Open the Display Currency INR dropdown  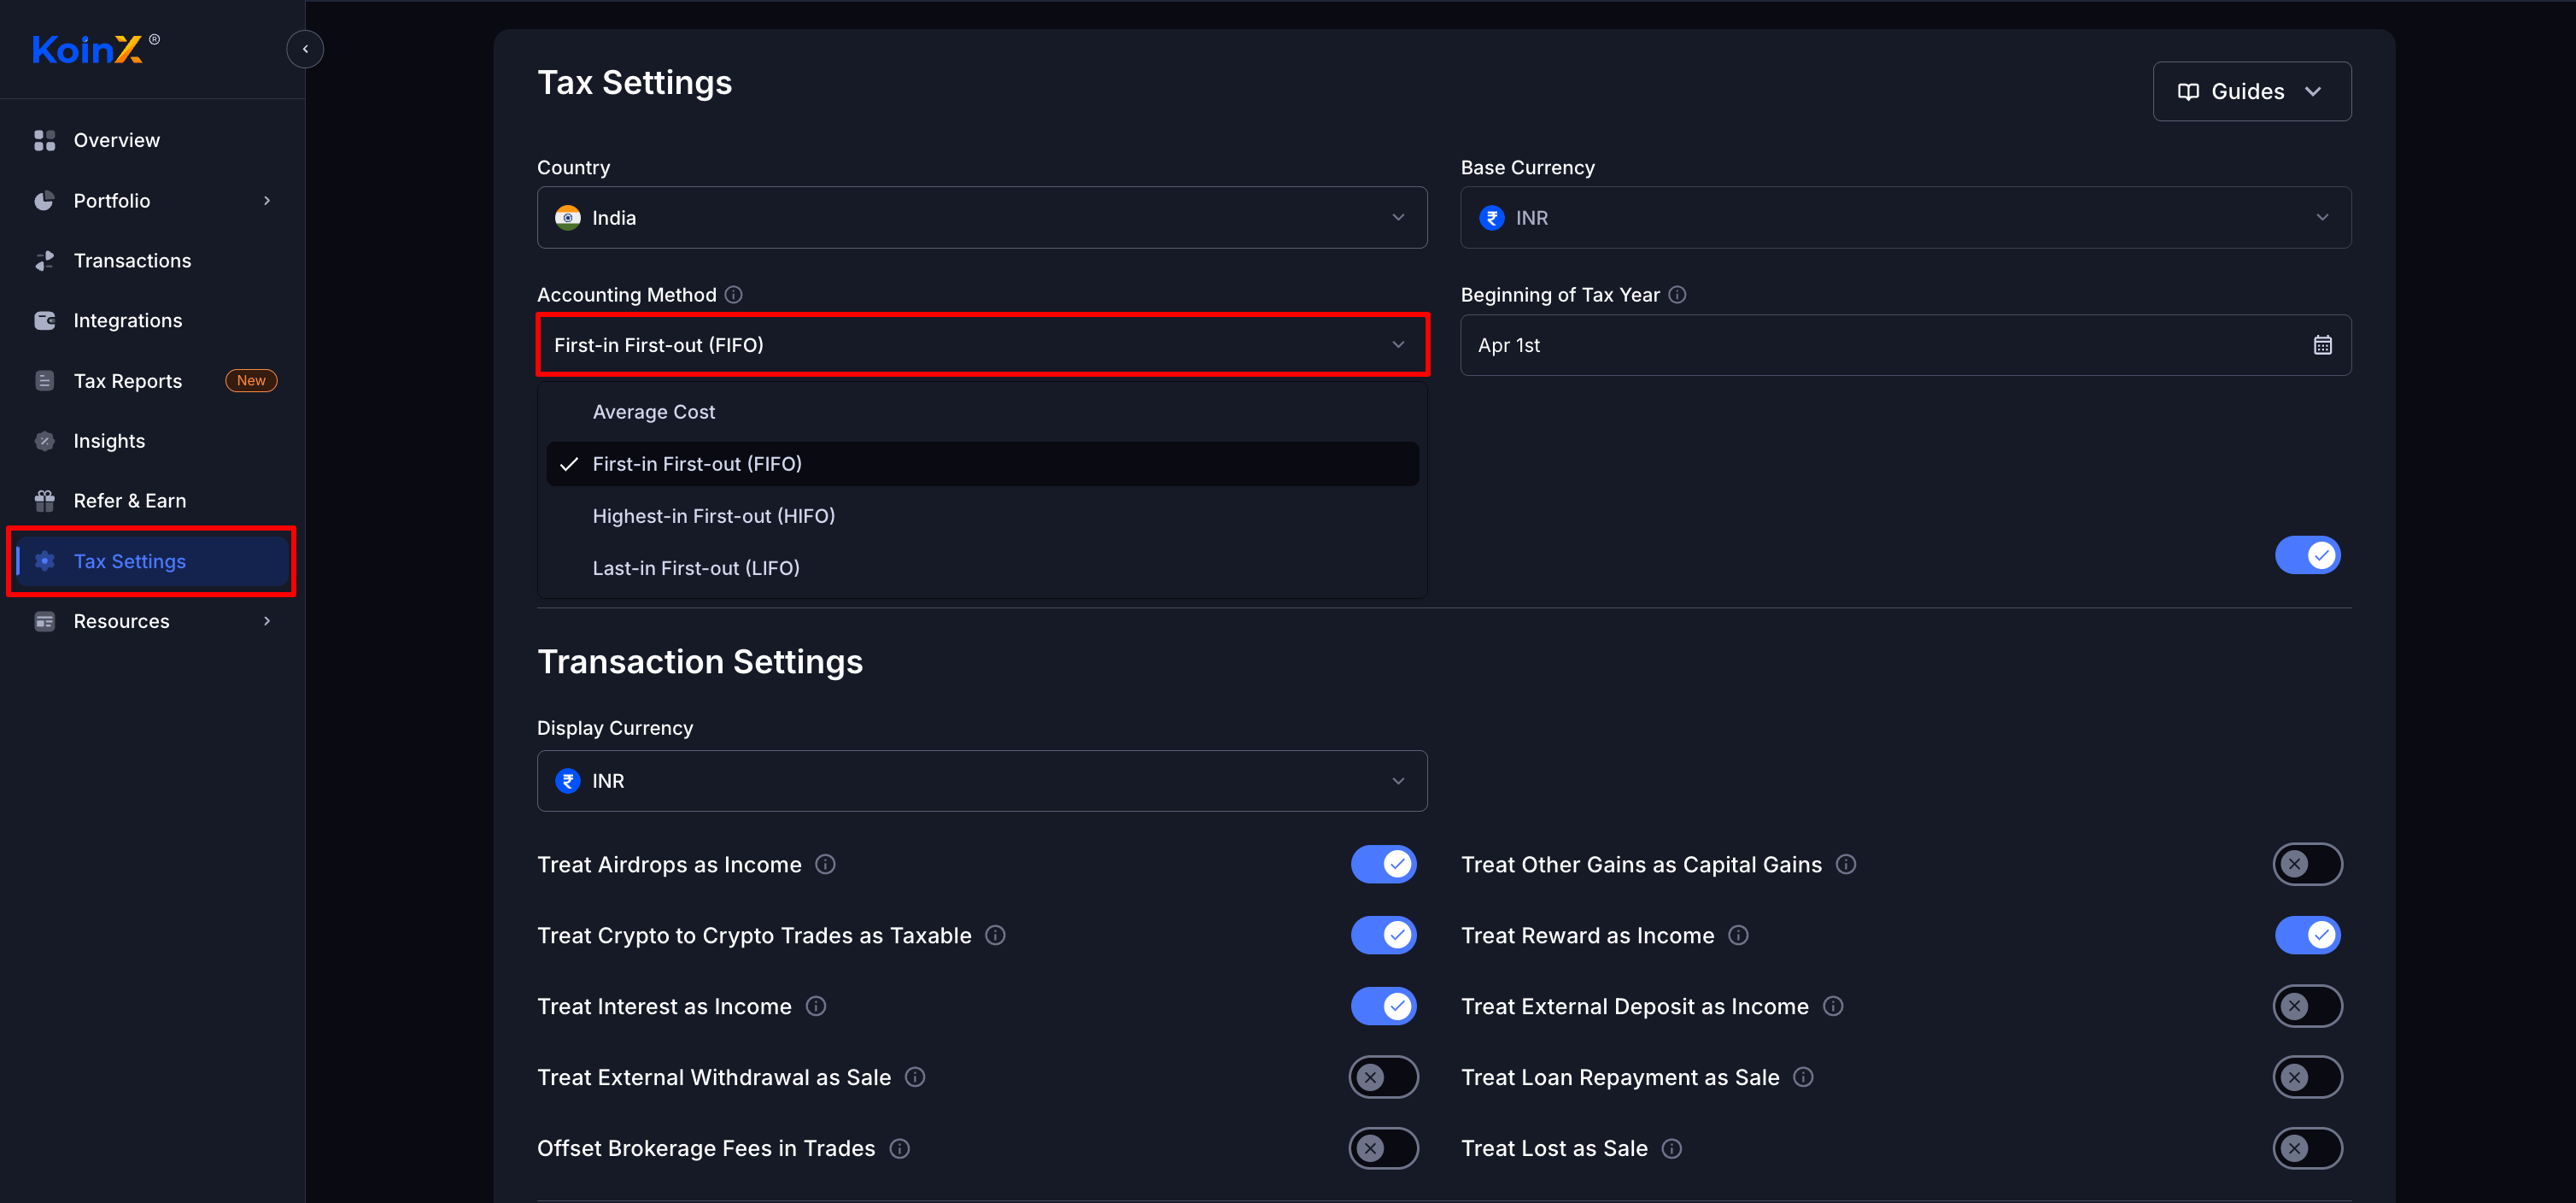pos(981,781)
